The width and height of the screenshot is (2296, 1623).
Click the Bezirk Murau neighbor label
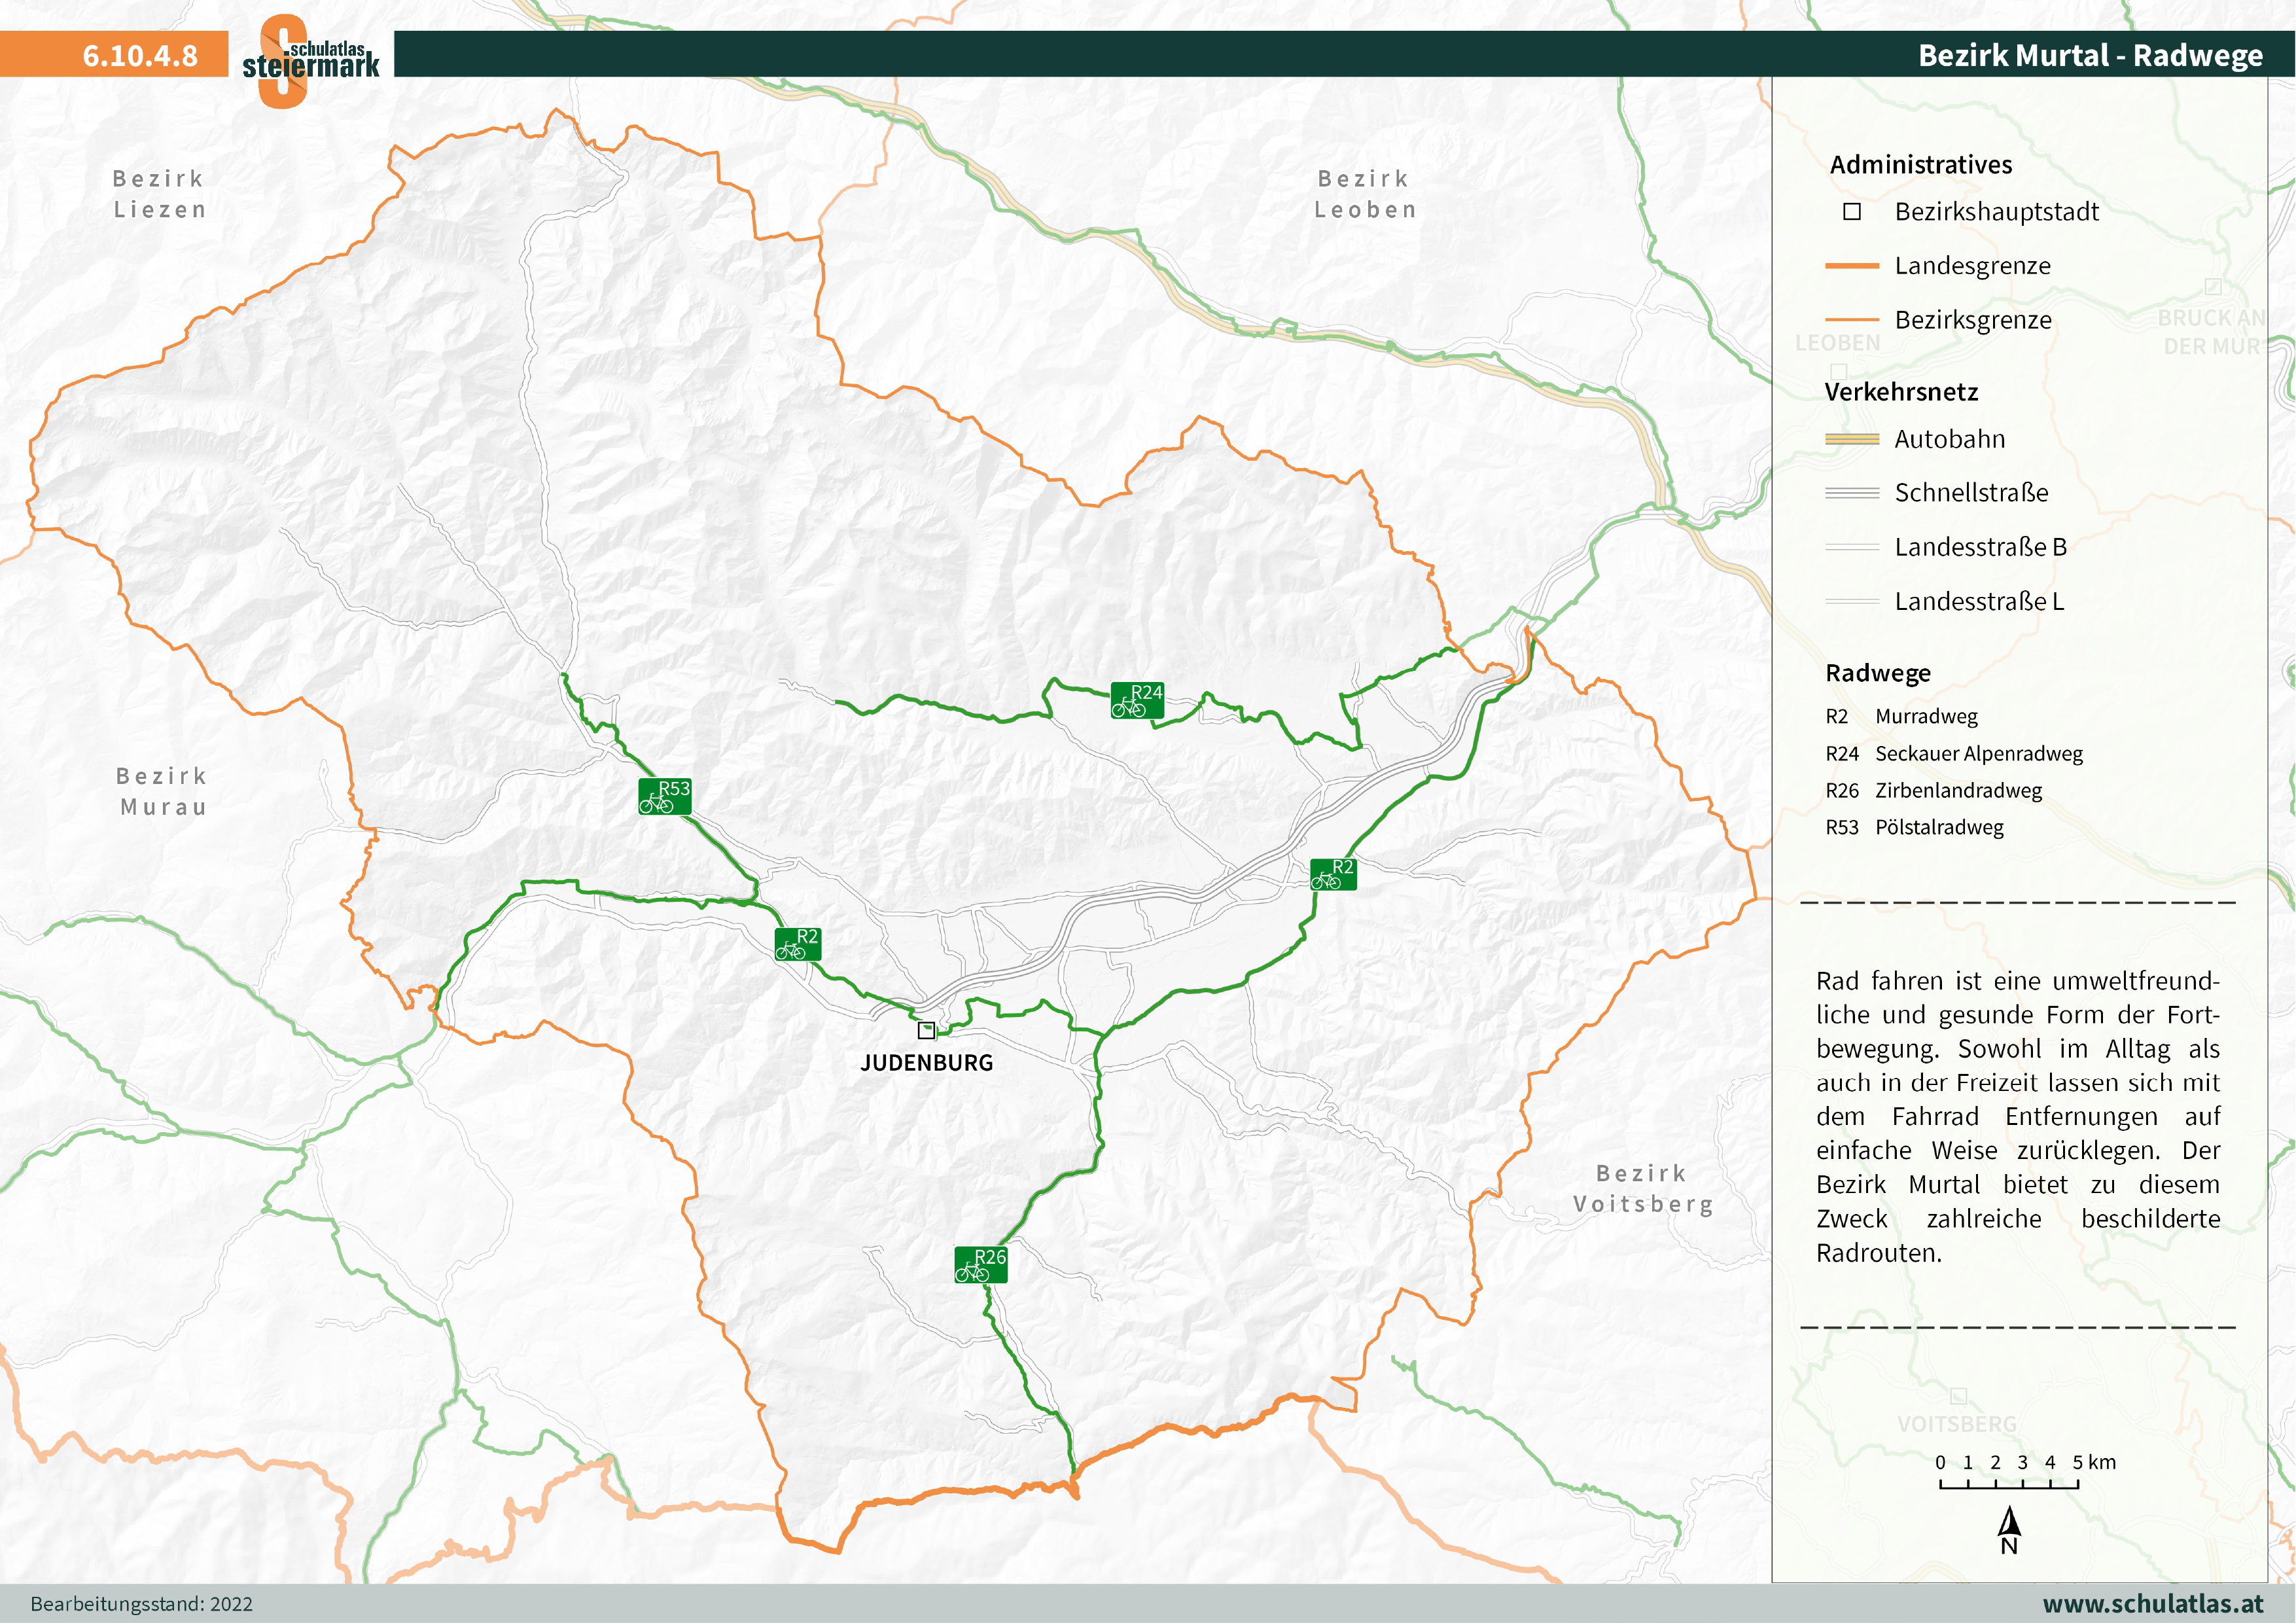tap(162, 791)
